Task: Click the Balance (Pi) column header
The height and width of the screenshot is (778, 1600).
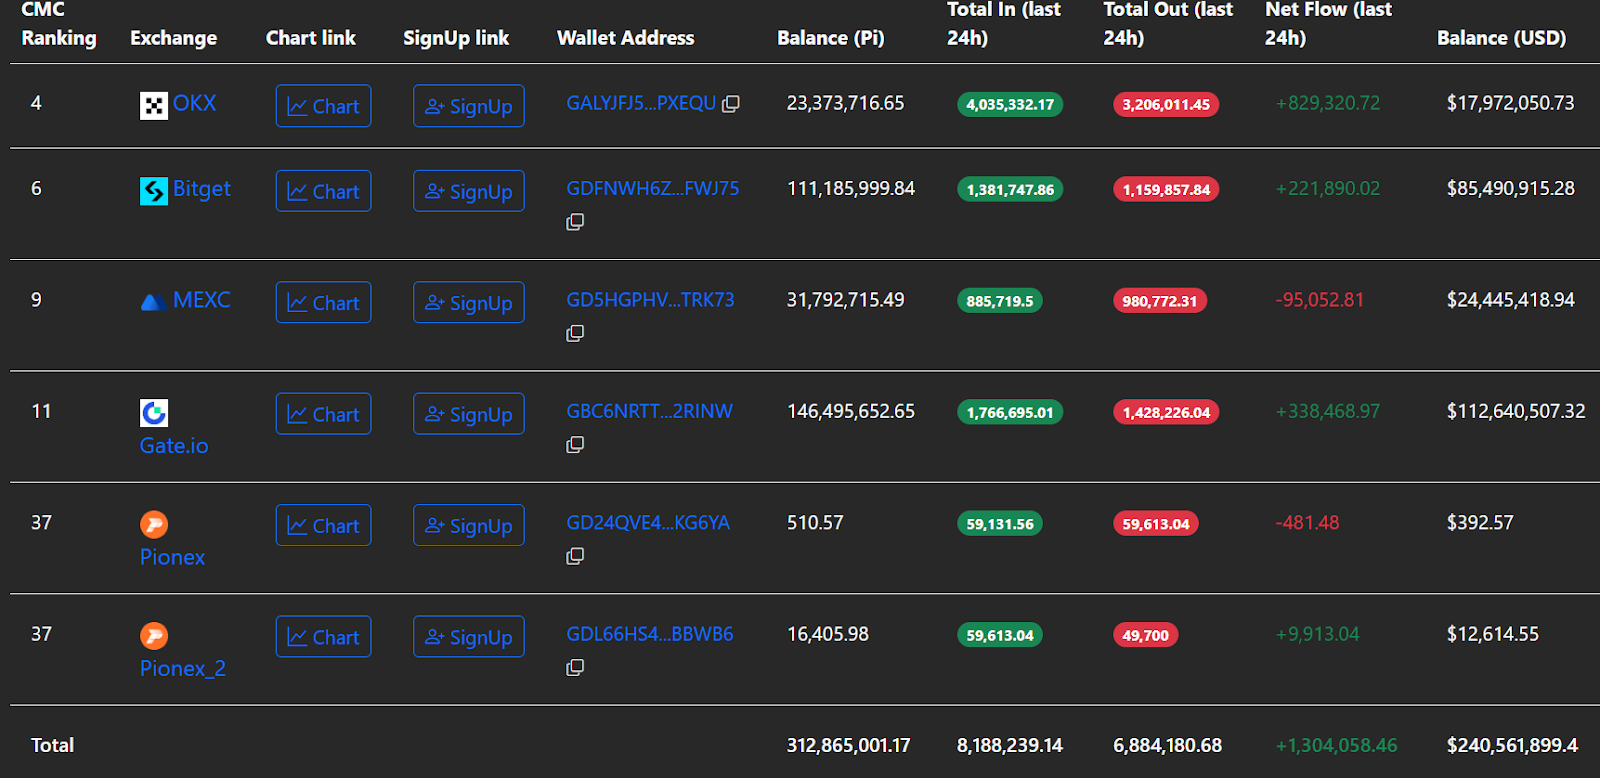Action: click(830, 38)
